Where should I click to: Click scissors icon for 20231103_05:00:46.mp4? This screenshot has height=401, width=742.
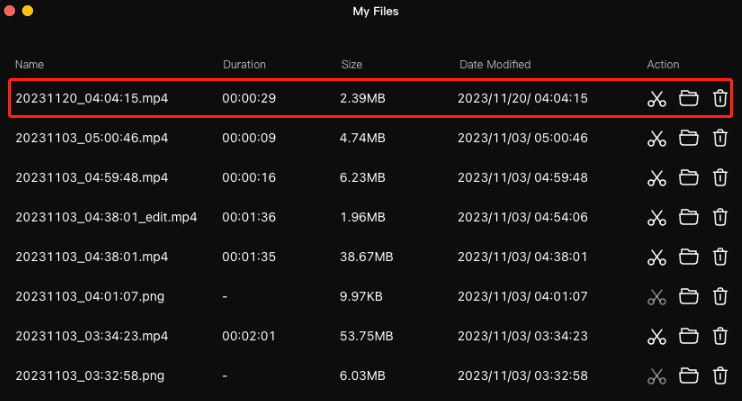click(x=656, y=138)
